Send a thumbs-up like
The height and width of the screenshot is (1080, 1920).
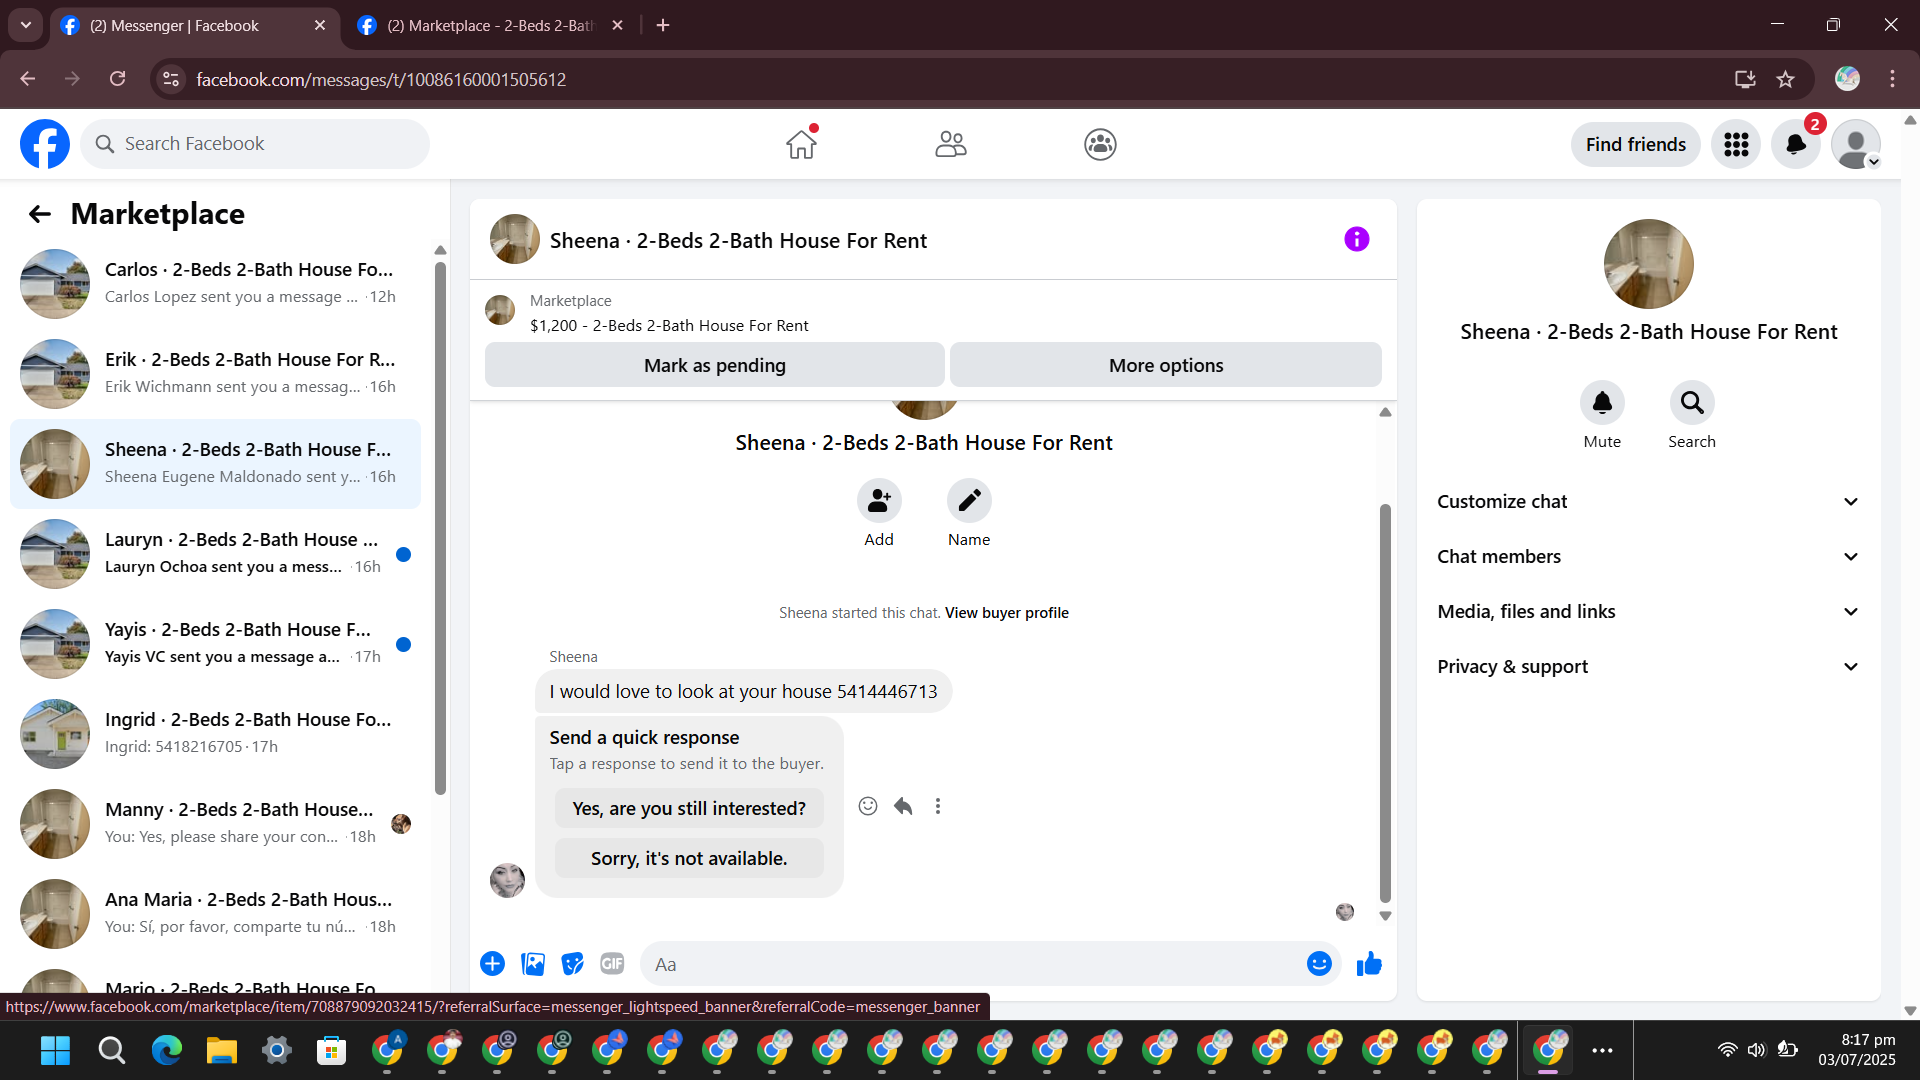[1369, 963]
